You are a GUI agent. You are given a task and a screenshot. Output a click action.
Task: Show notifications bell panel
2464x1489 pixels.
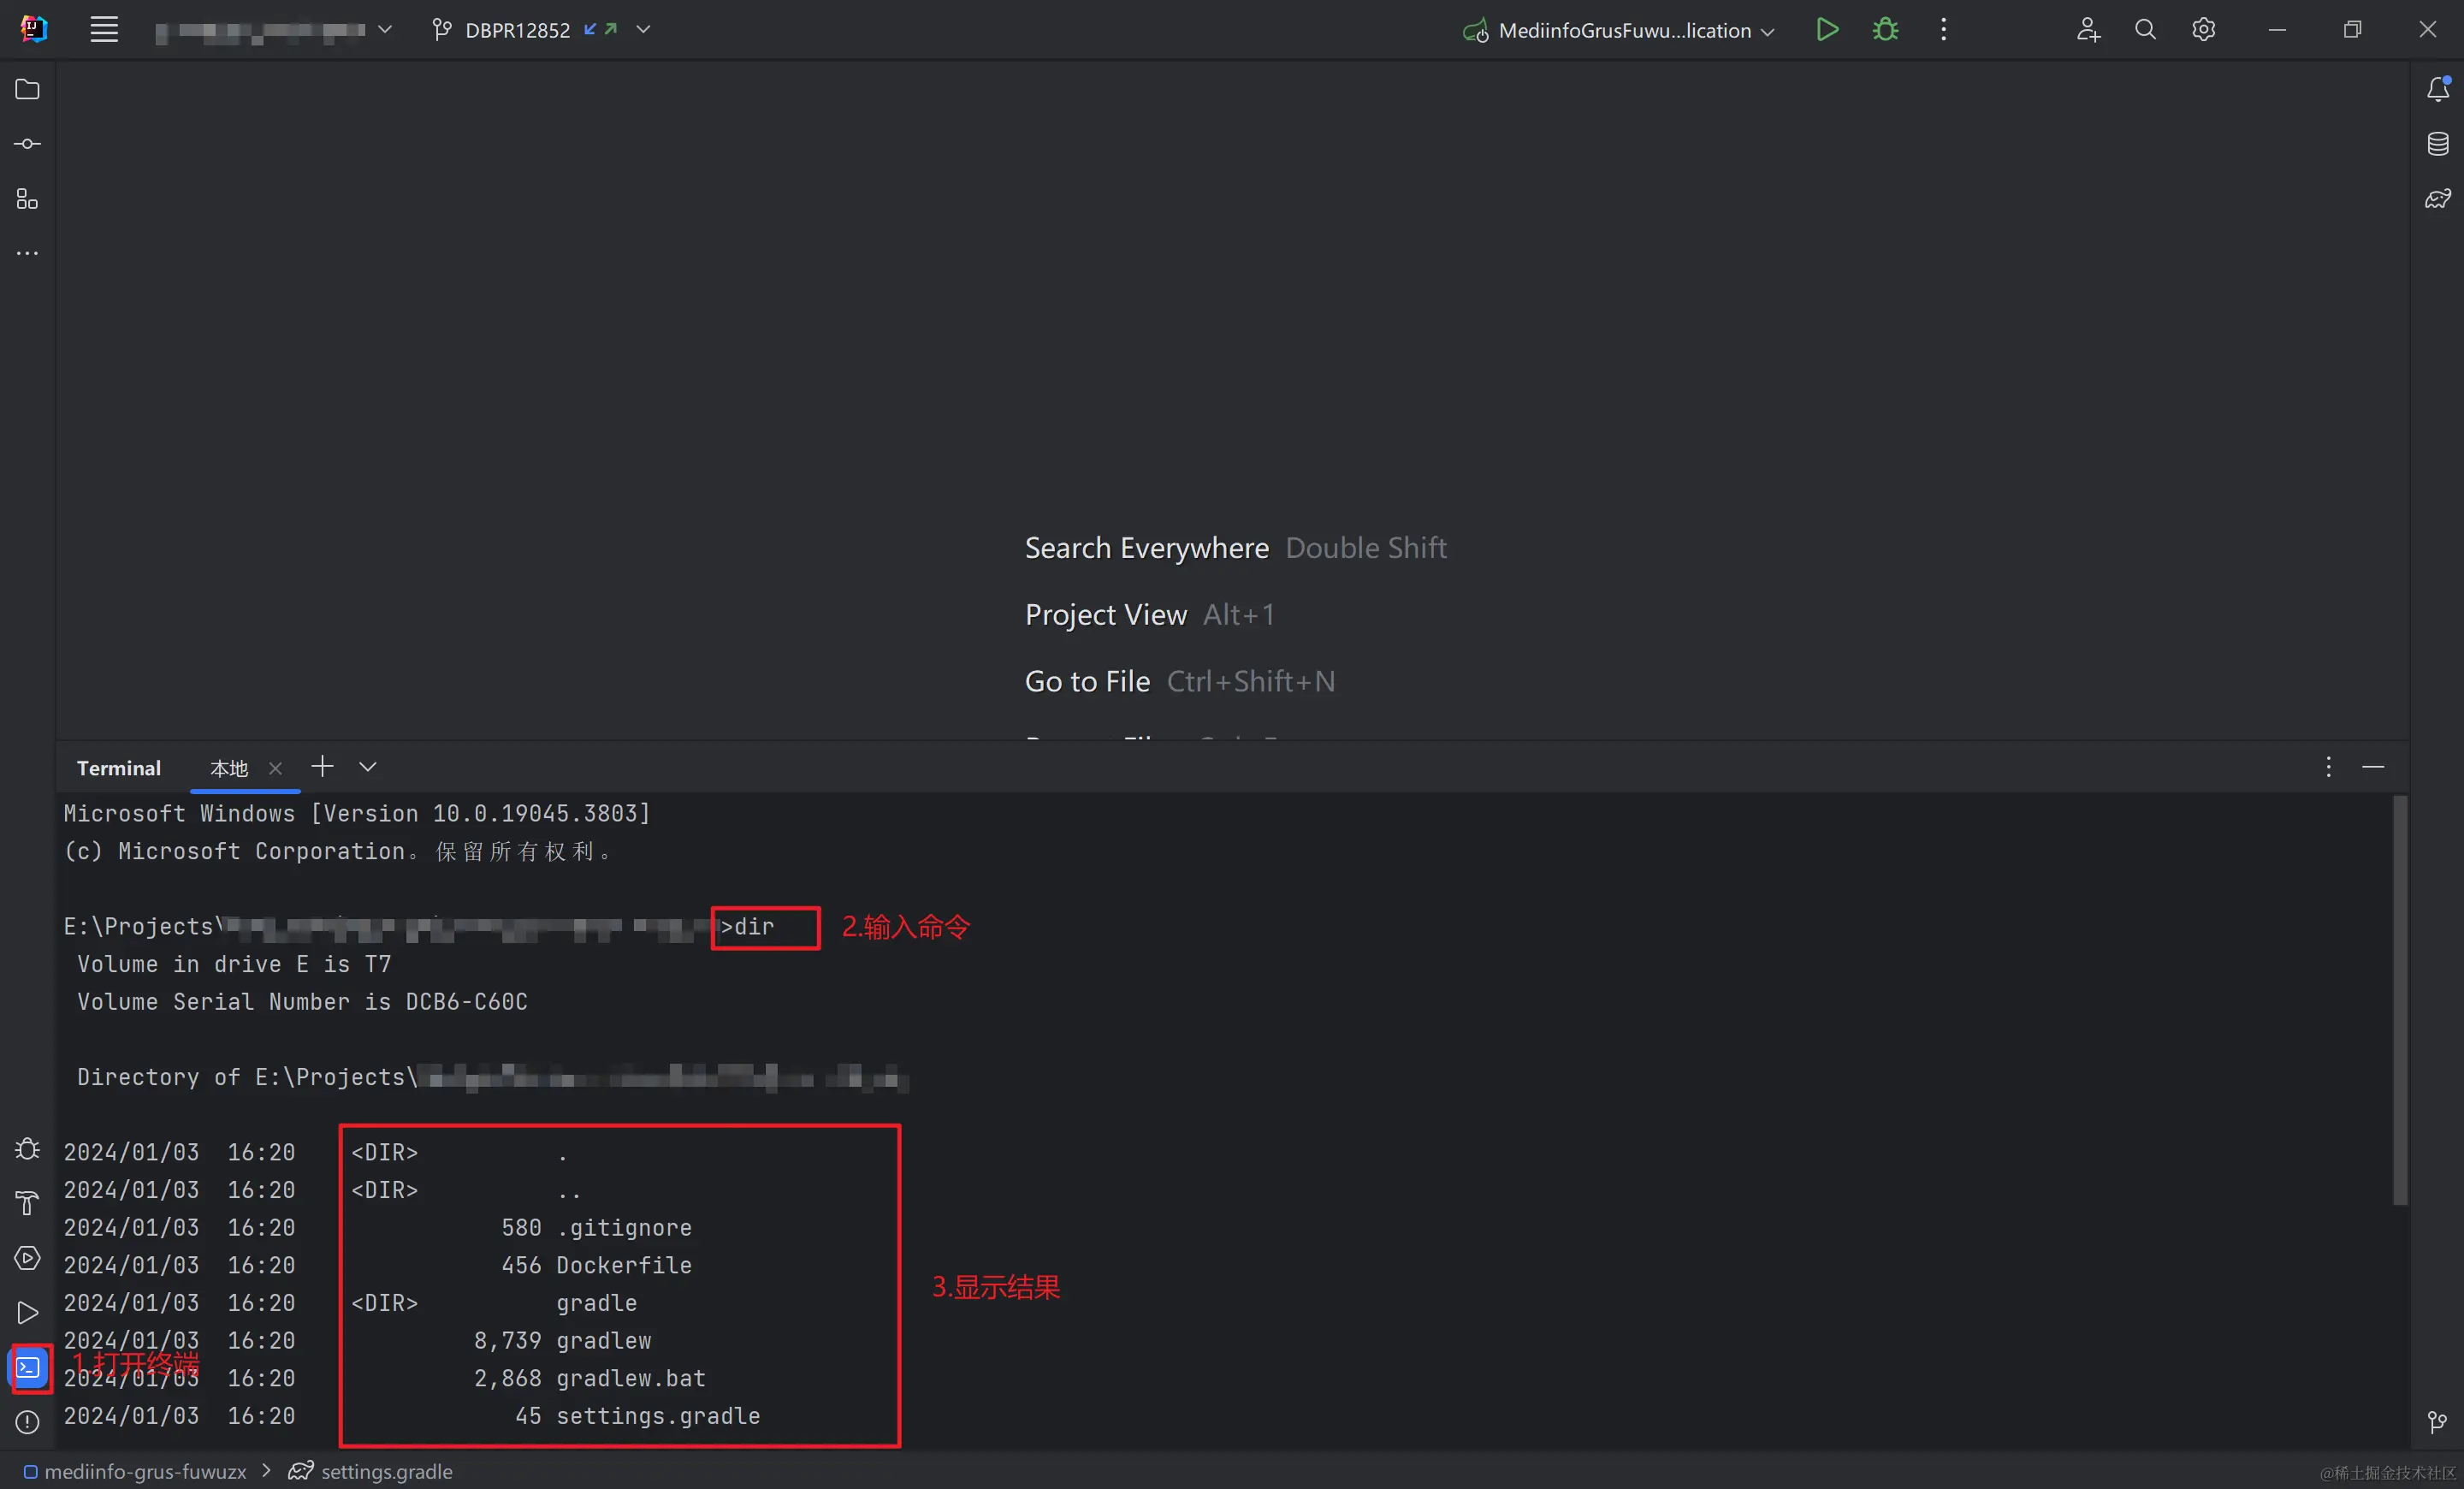pos(2437,90)
